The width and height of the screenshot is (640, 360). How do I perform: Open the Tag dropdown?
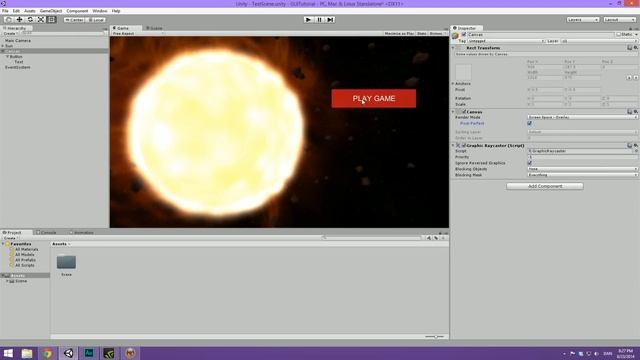(x=506, y=41)
